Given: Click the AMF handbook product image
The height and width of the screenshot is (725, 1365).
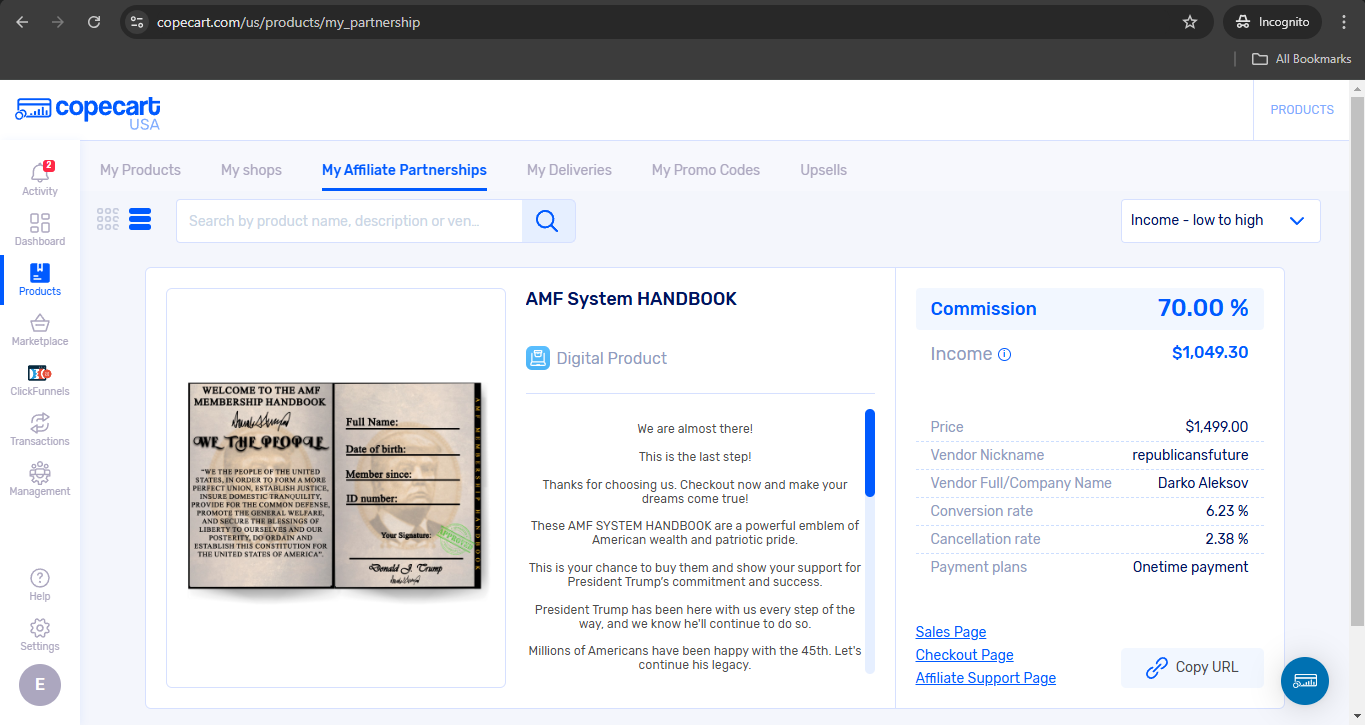Looking at the screenshot, I should [x=336, y=487].
